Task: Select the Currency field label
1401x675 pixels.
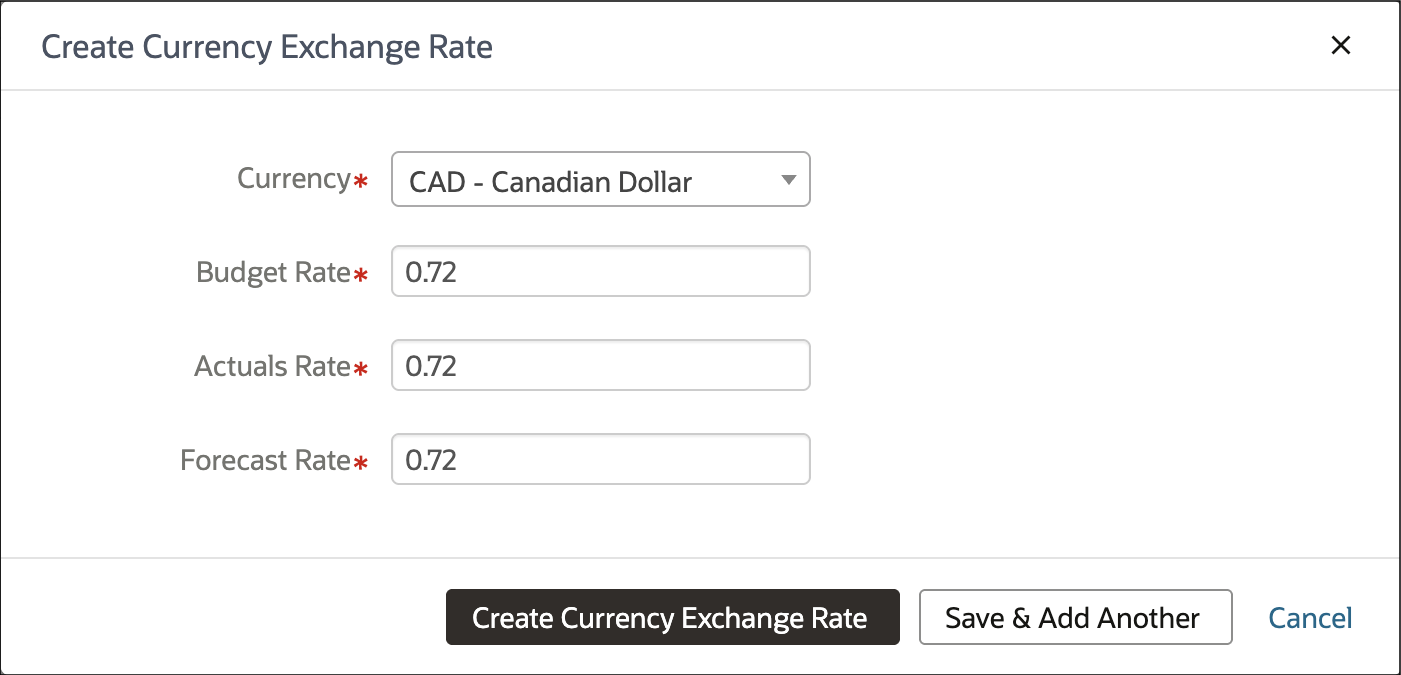Action: tap(294, 178)
